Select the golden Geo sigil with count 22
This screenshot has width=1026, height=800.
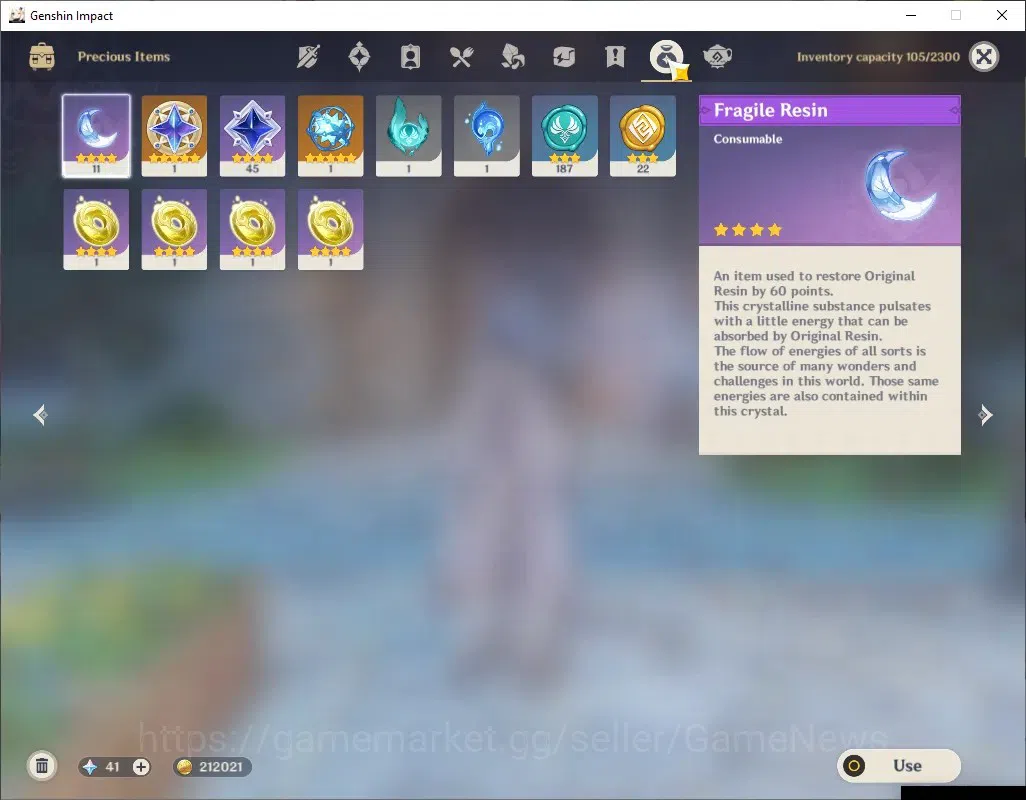643,136
